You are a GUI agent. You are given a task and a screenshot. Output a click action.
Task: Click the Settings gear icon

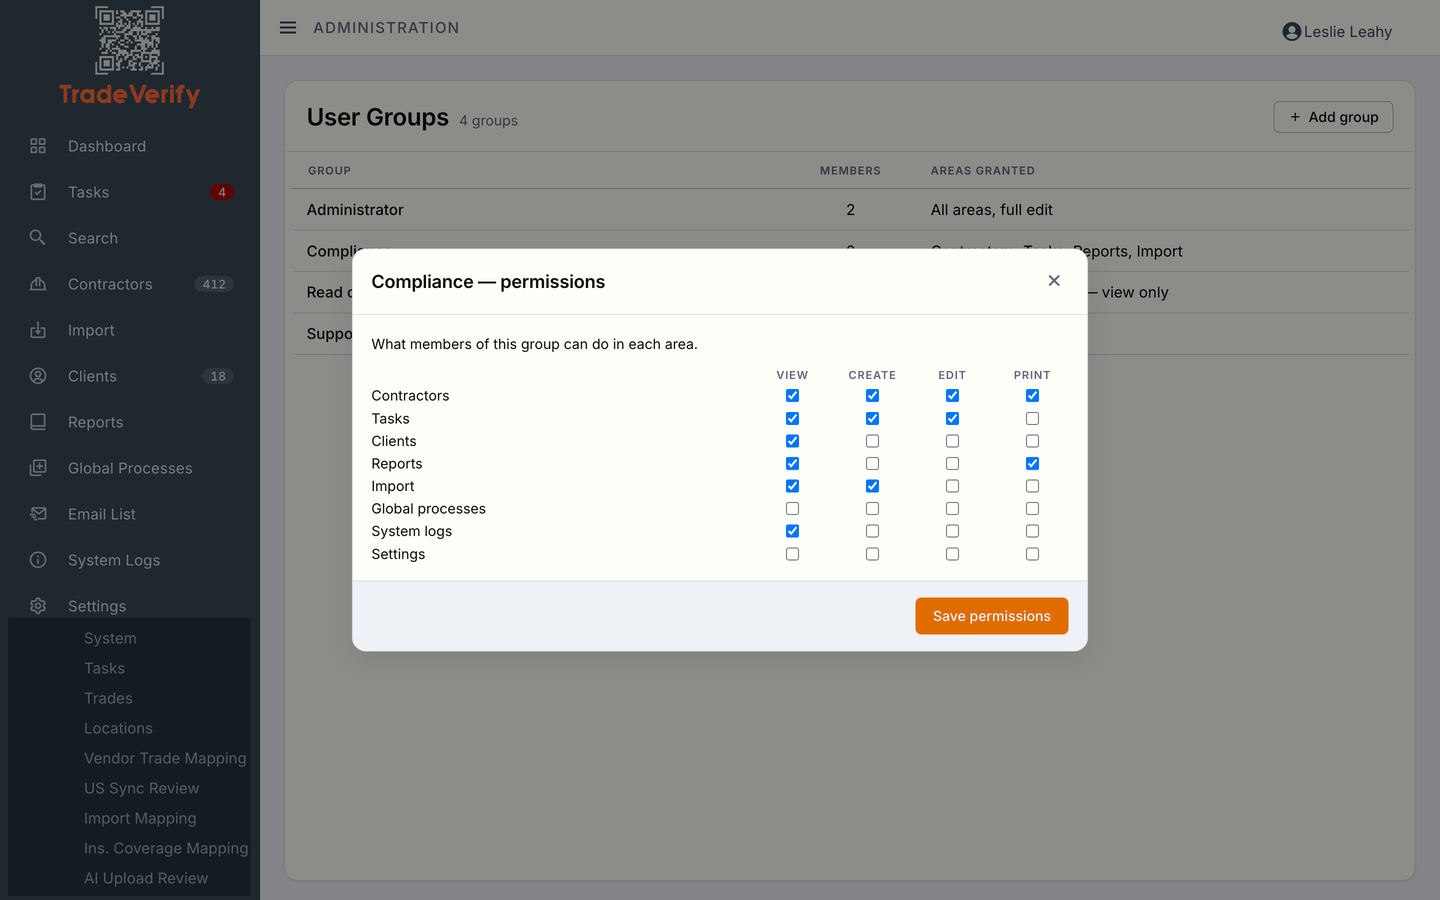38,606
